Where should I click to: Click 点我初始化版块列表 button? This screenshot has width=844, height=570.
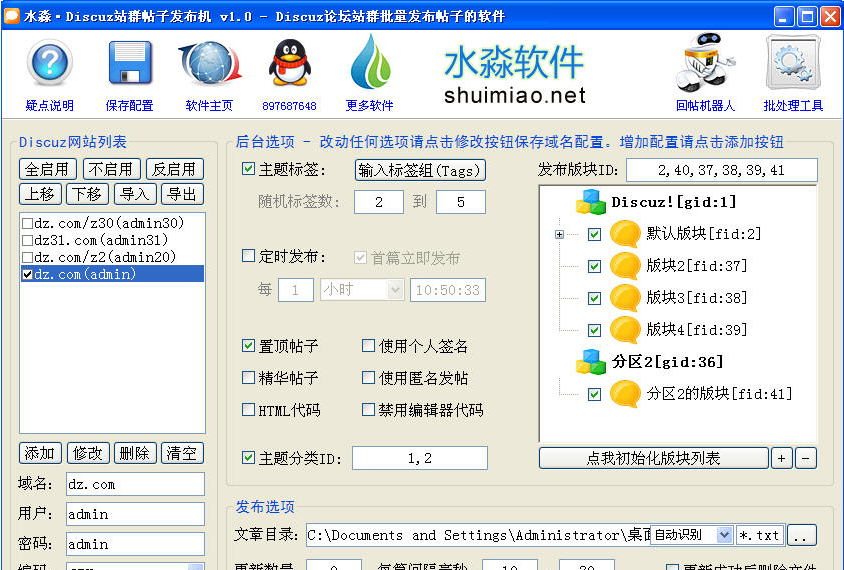click(653, 458)
